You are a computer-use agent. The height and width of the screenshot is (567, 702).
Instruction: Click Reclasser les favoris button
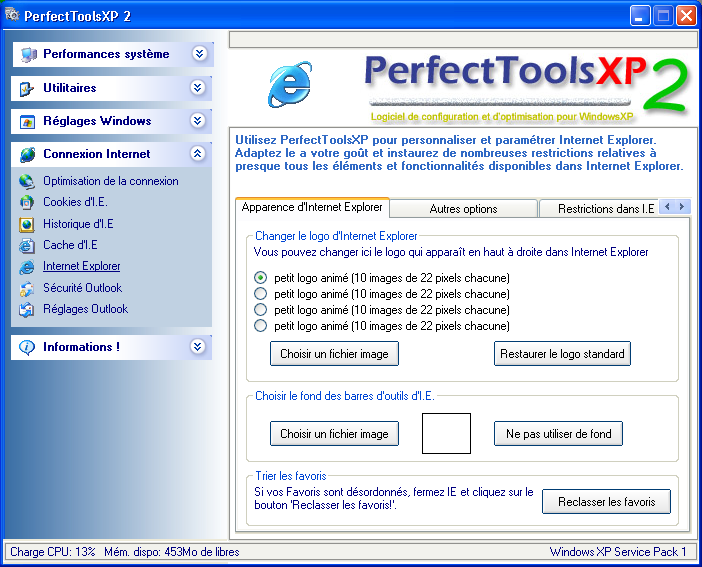pos(607,502)
